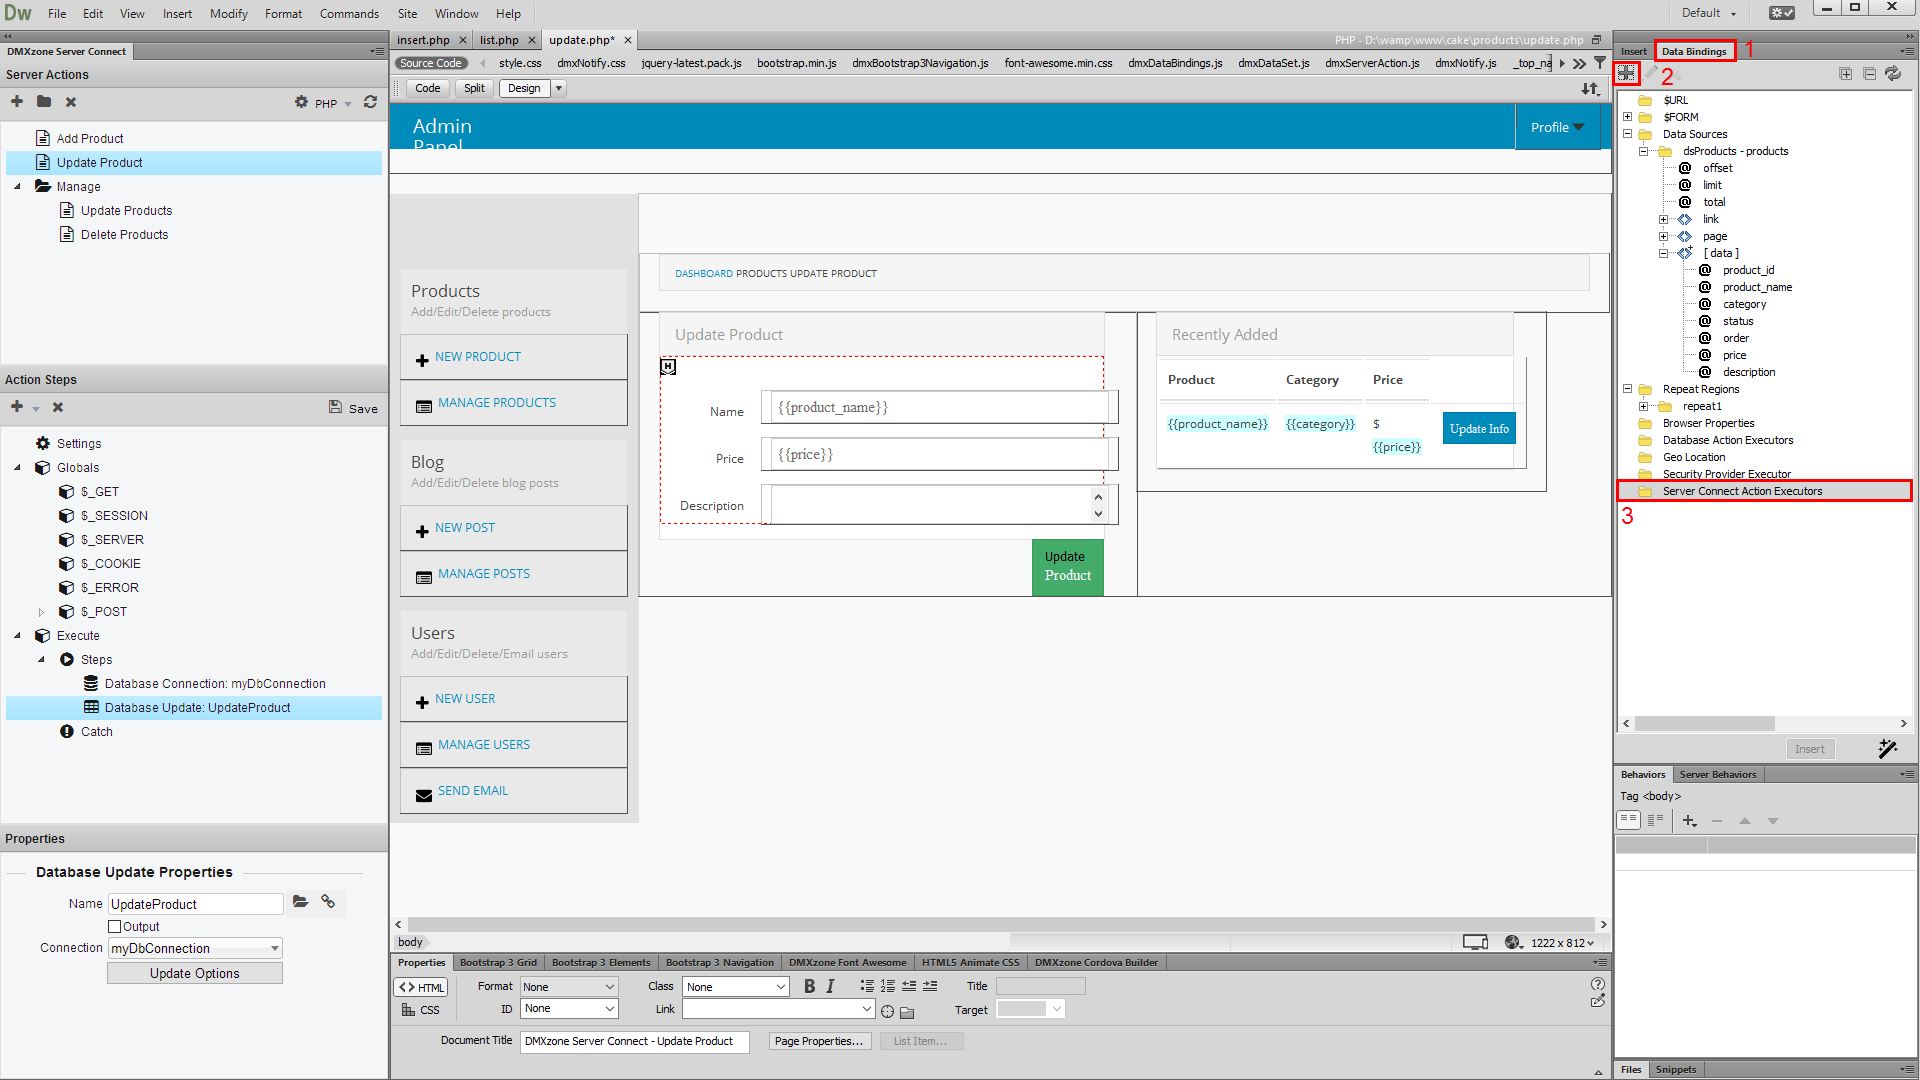Collapse all nodes in Data Bindings panel

point(1870,74)
